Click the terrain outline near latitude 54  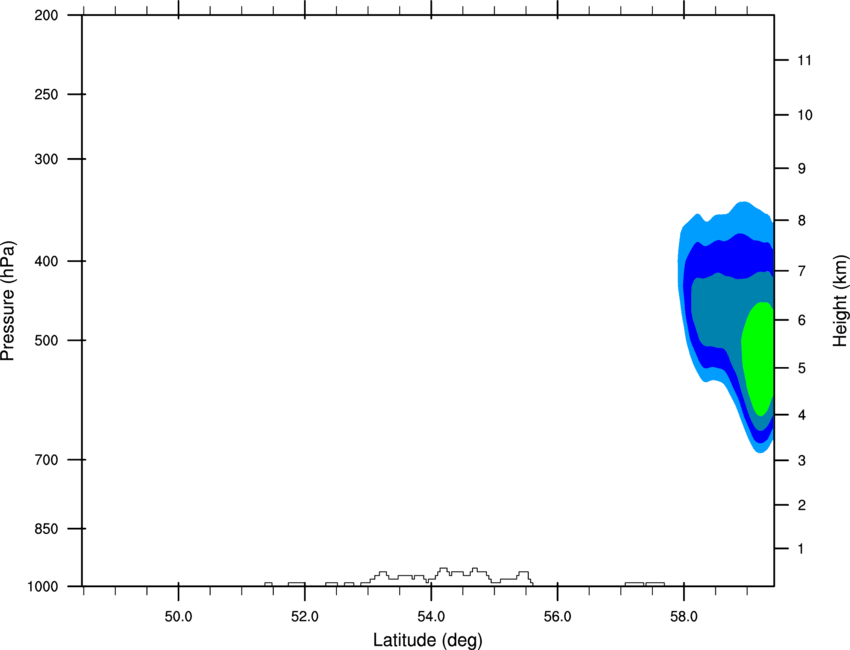pos(445,574)
